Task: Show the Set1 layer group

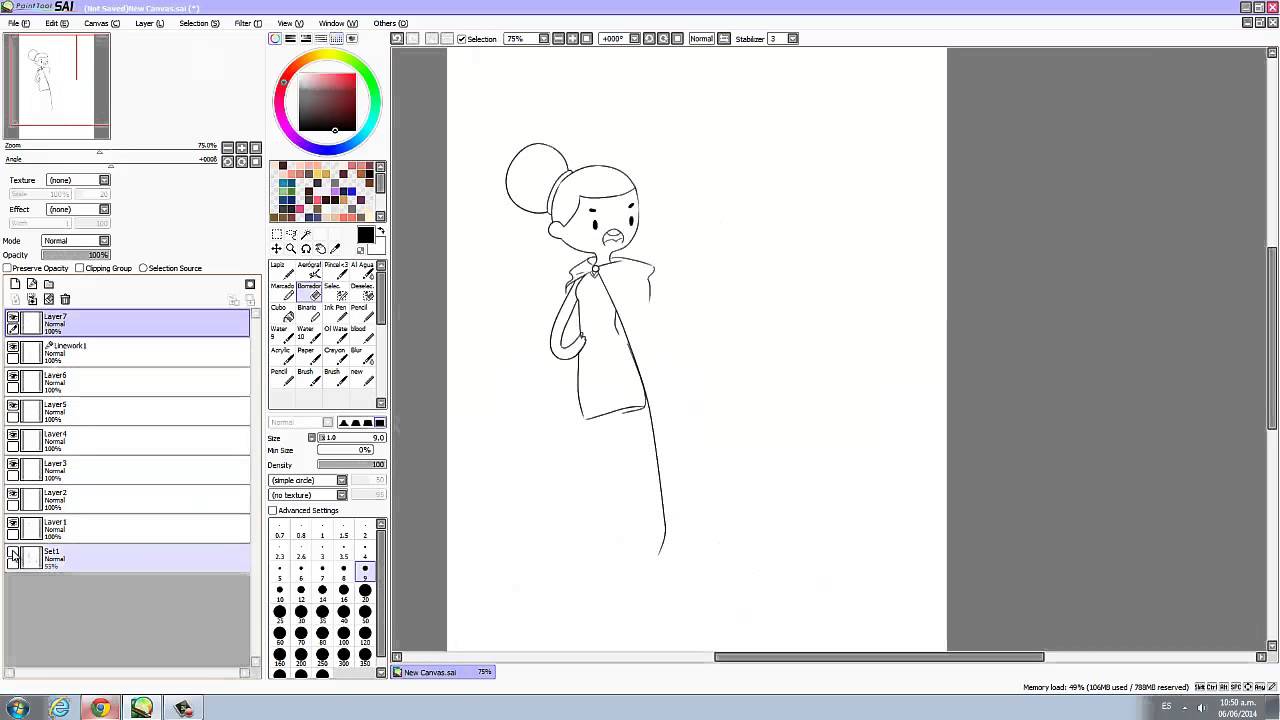Action: (x=13, y=552)
